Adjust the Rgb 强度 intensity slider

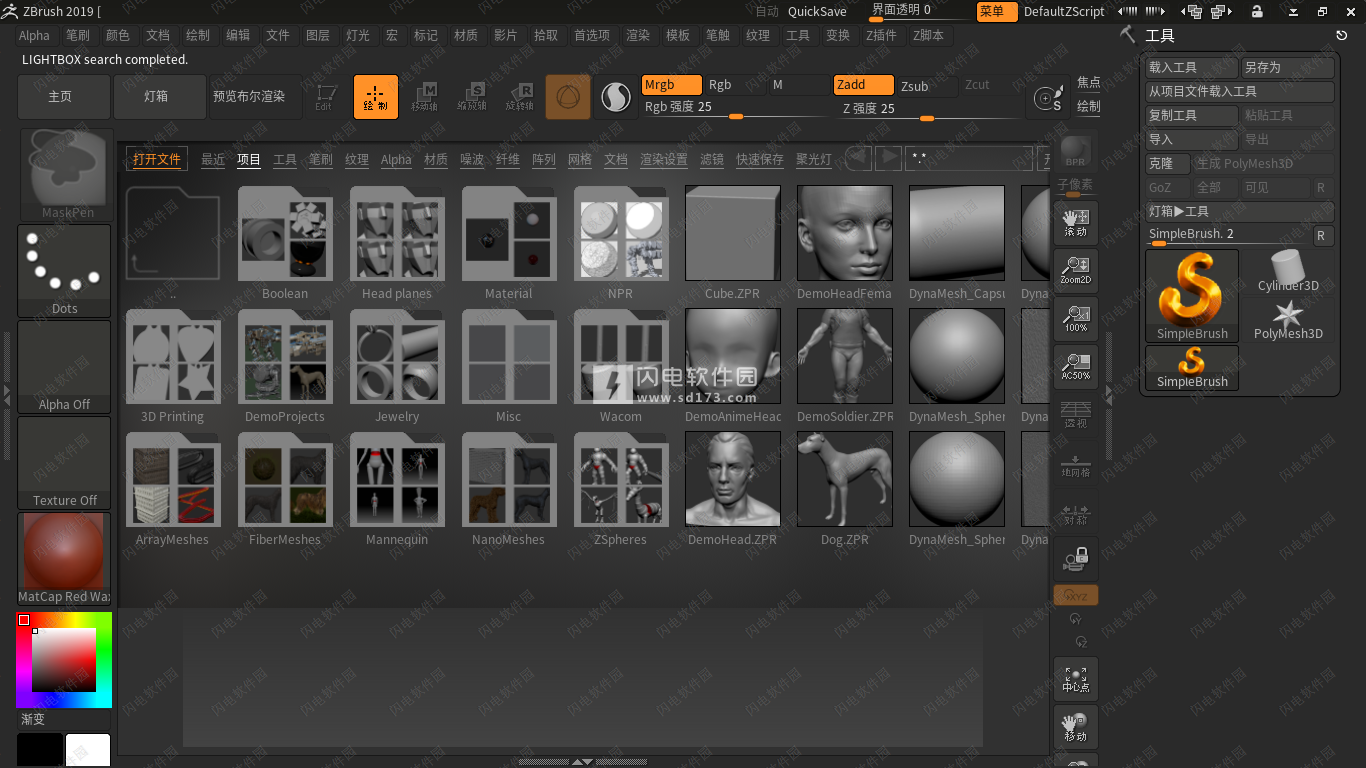click(735, 108)
